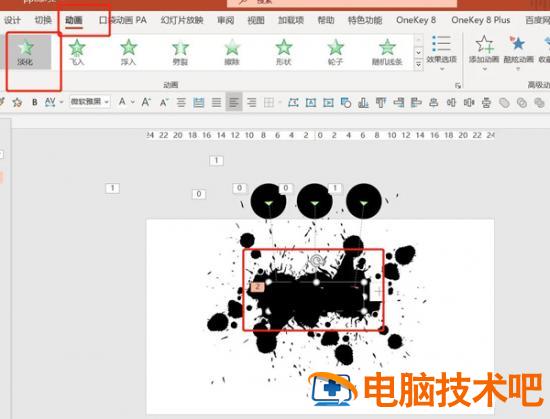The height and width of the screenshot is (419, 550).
Task: Open the 幻灯片放映 (Slide Show) tab
Action: tap(182, 20)
